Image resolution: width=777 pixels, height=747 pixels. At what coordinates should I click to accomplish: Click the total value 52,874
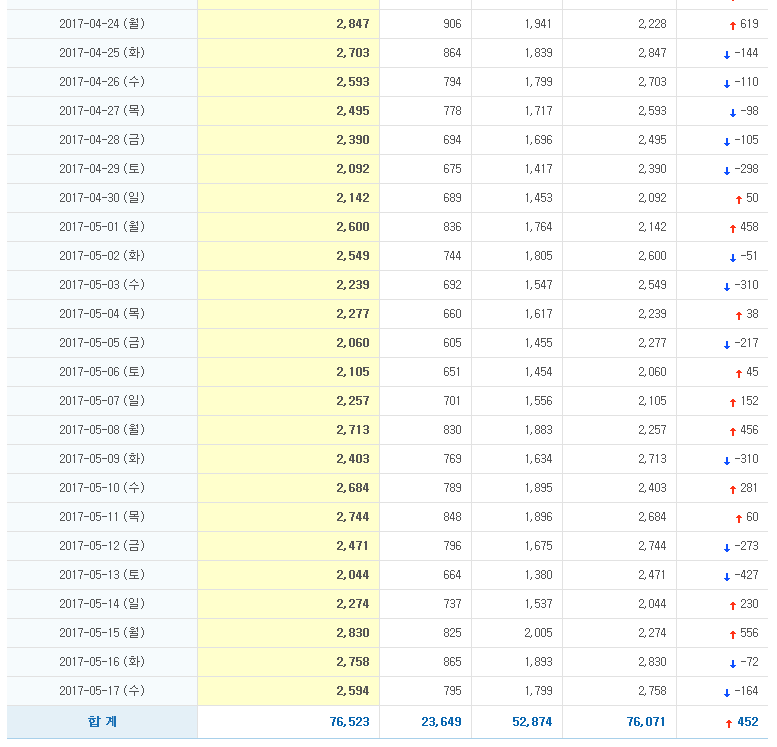[x=530, y=721]
